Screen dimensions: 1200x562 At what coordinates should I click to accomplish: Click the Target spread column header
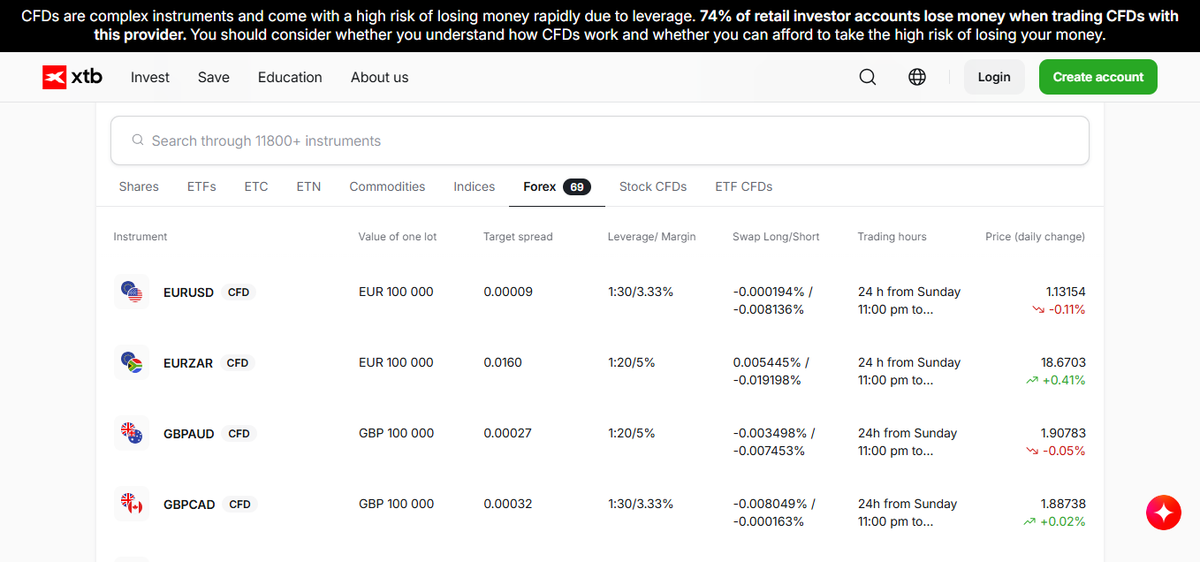(x=518, y=237)
